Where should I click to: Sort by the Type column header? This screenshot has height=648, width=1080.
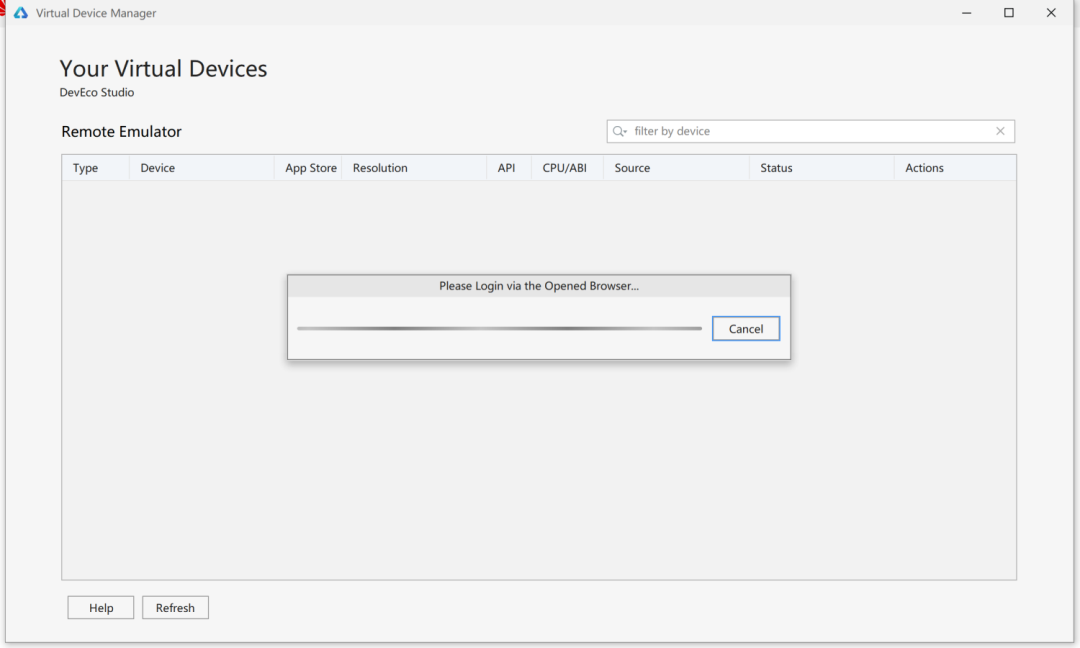click(x=86, y=168)
